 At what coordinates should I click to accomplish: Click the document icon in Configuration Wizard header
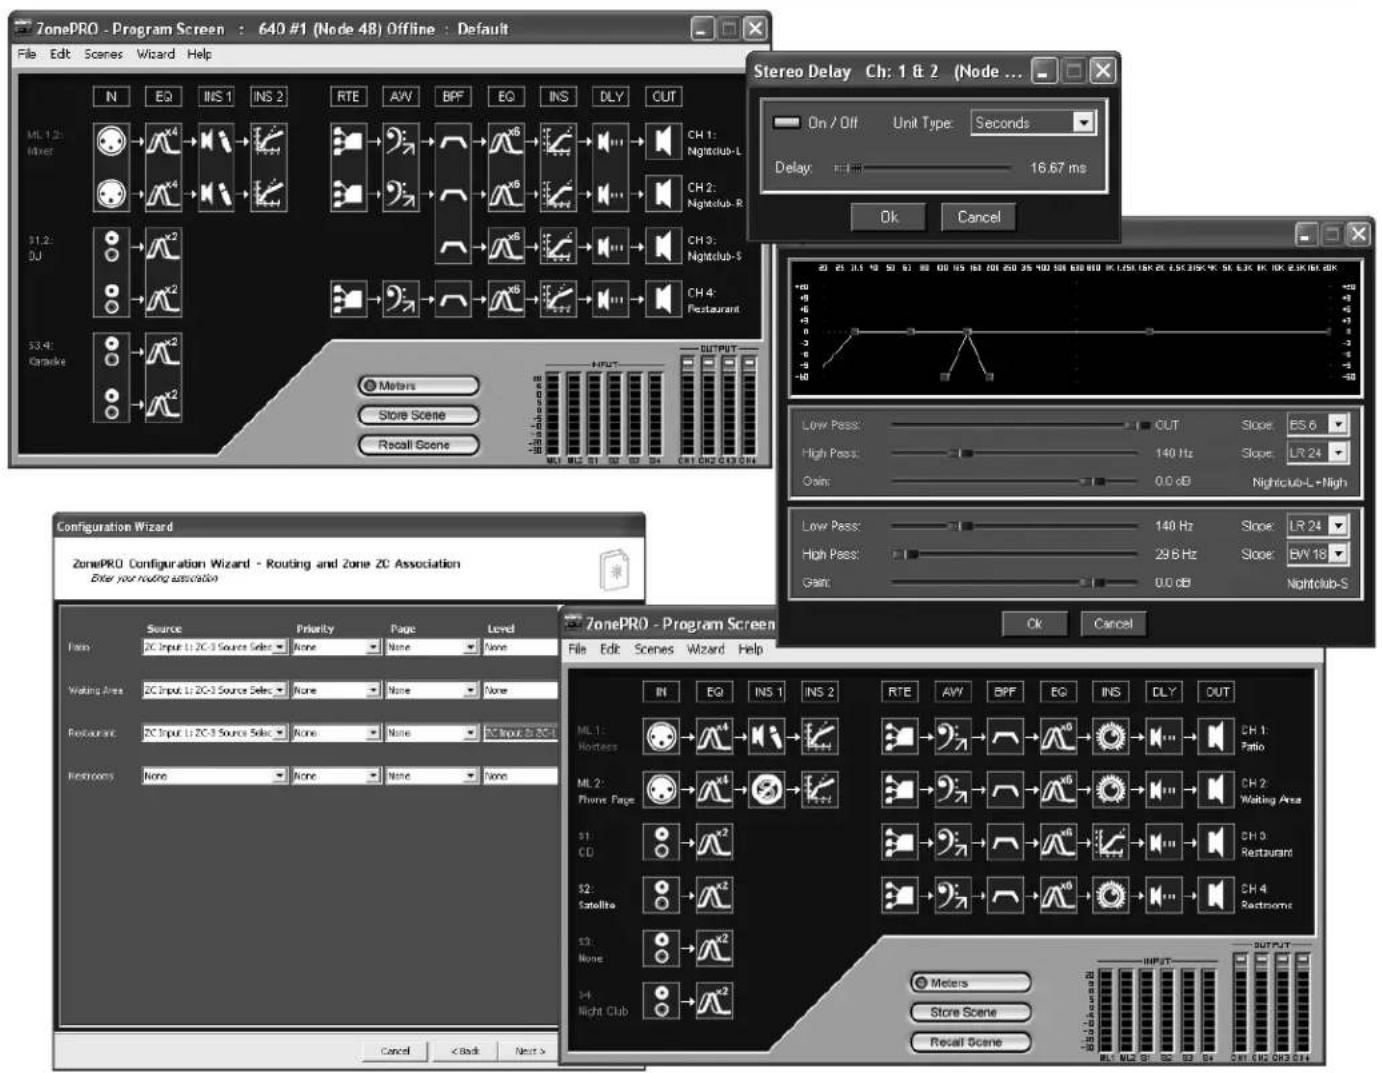(x=614, y=569)
